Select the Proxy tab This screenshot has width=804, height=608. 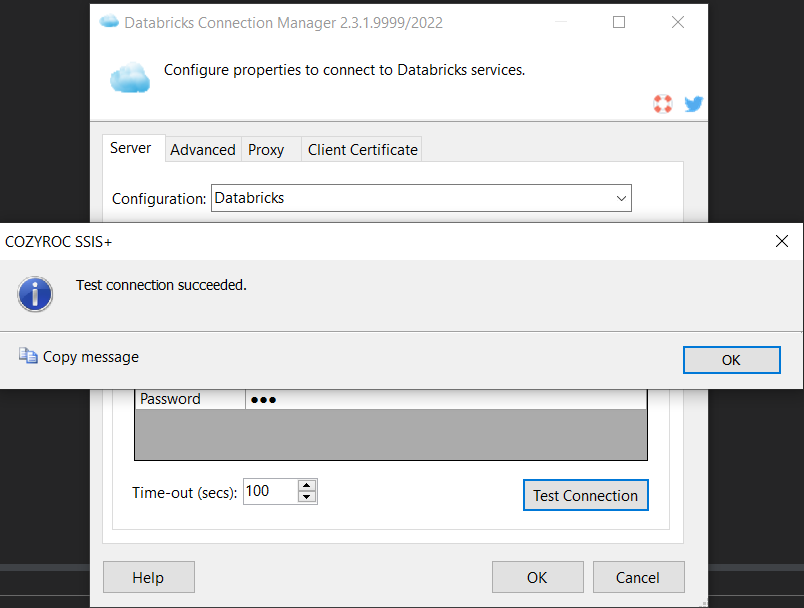[x=266, y=149]
